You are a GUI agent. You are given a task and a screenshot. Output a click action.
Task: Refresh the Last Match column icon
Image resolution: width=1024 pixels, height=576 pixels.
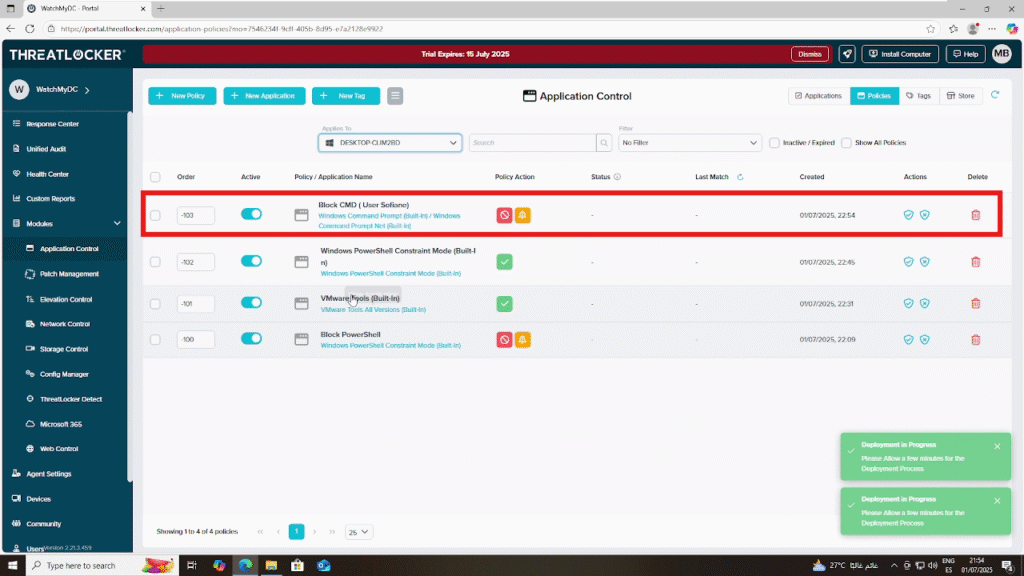740,177
